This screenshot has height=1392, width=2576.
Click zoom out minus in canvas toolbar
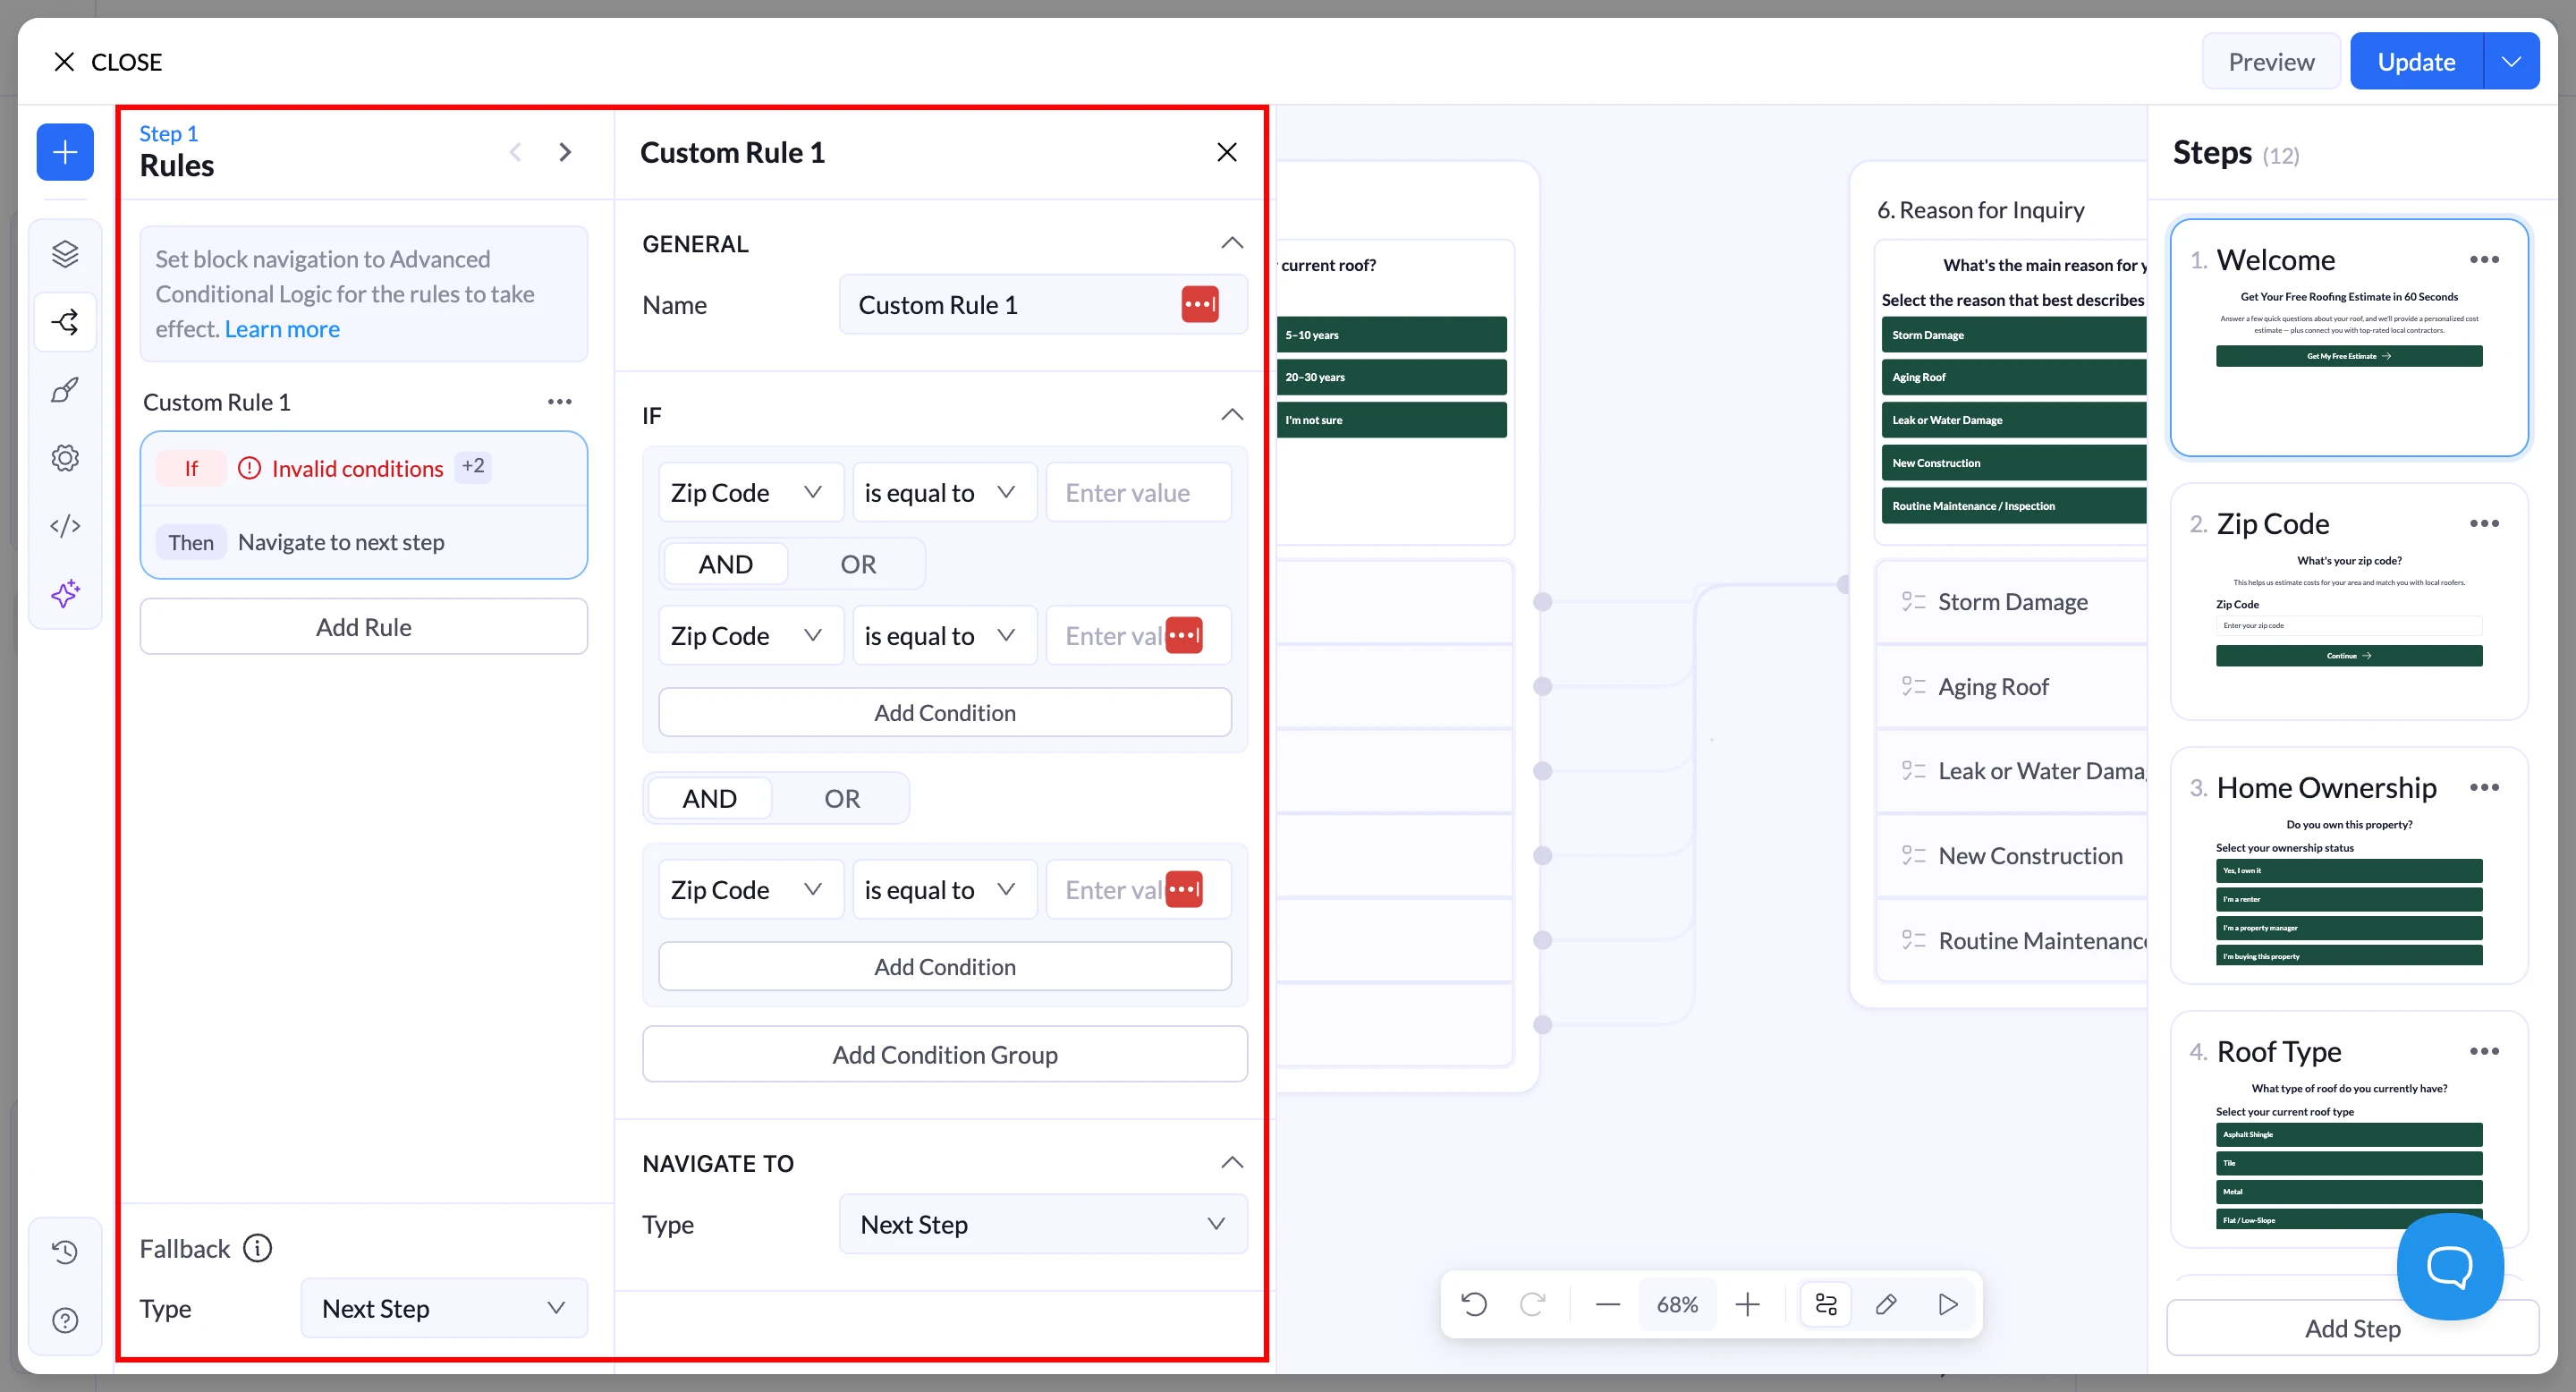coord(1608,1304)
